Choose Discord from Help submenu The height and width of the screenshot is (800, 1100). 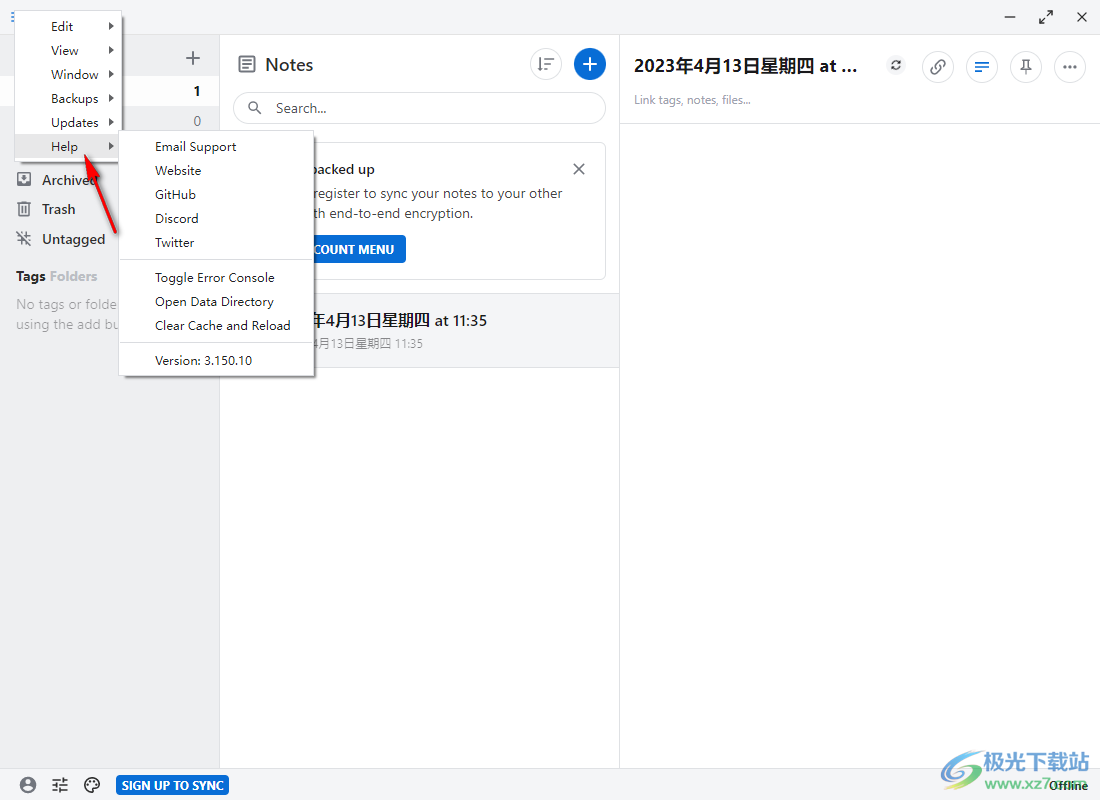(x=216, y=218)
